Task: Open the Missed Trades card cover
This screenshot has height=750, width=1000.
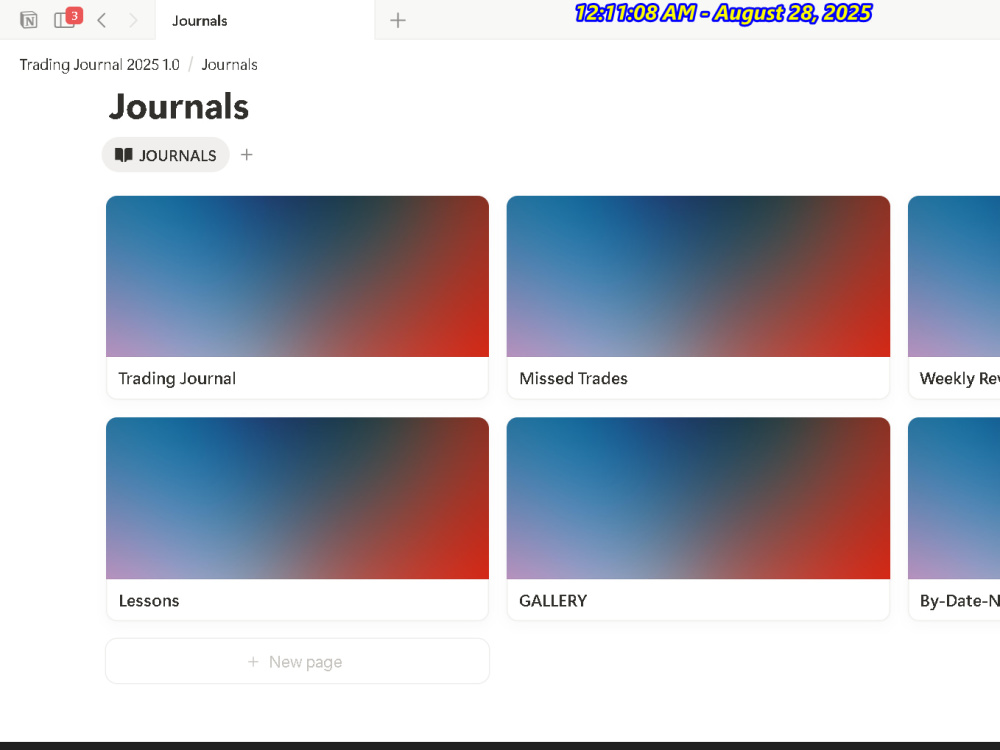Action: [698, 276]
